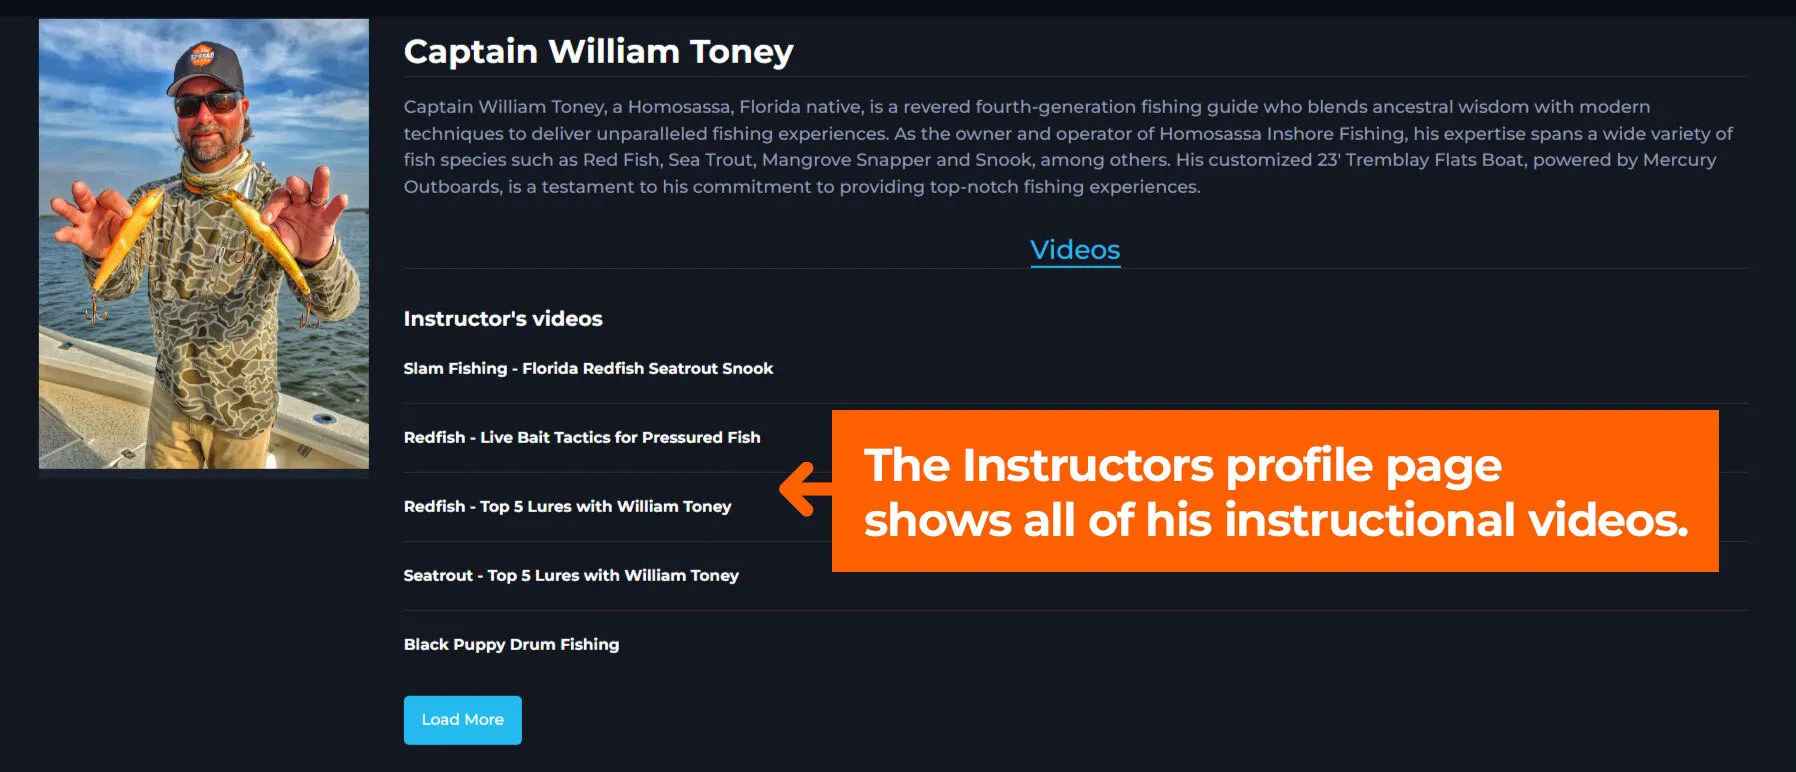
Task: Select Redfish Top 5 Lures video
Action: 567,507
